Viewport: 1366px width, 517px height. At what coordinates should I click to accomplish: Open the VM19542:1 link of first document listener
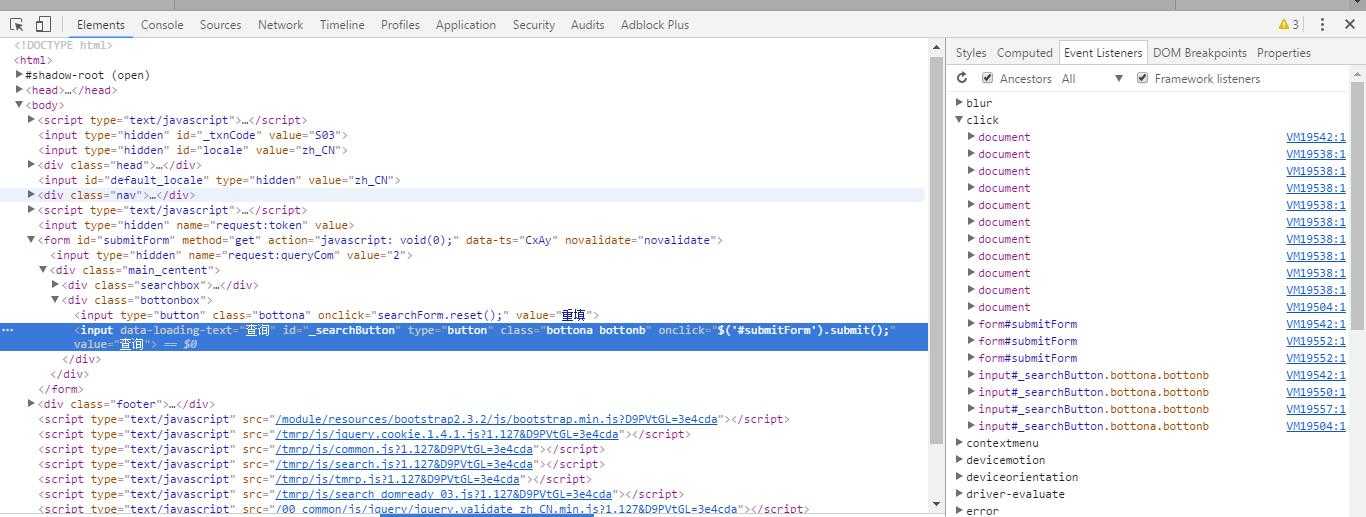pyautogui.click(x=1315, y=137)
